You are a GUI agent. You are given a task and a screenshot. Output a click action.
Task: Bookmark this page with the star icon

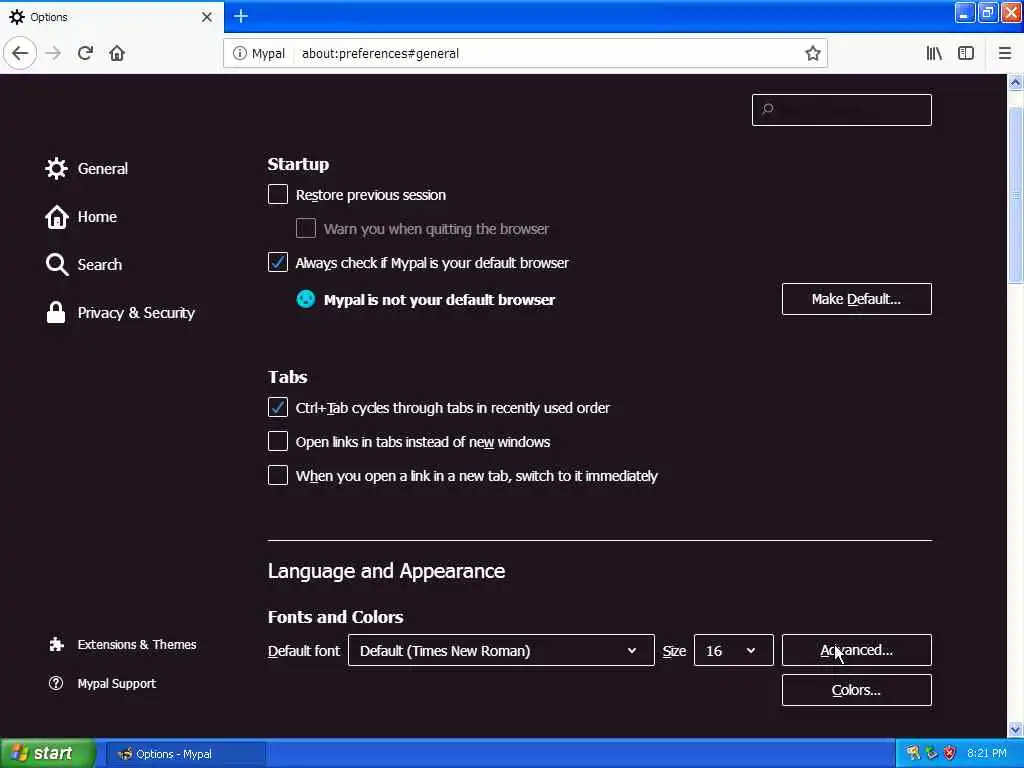coord(812,53)
